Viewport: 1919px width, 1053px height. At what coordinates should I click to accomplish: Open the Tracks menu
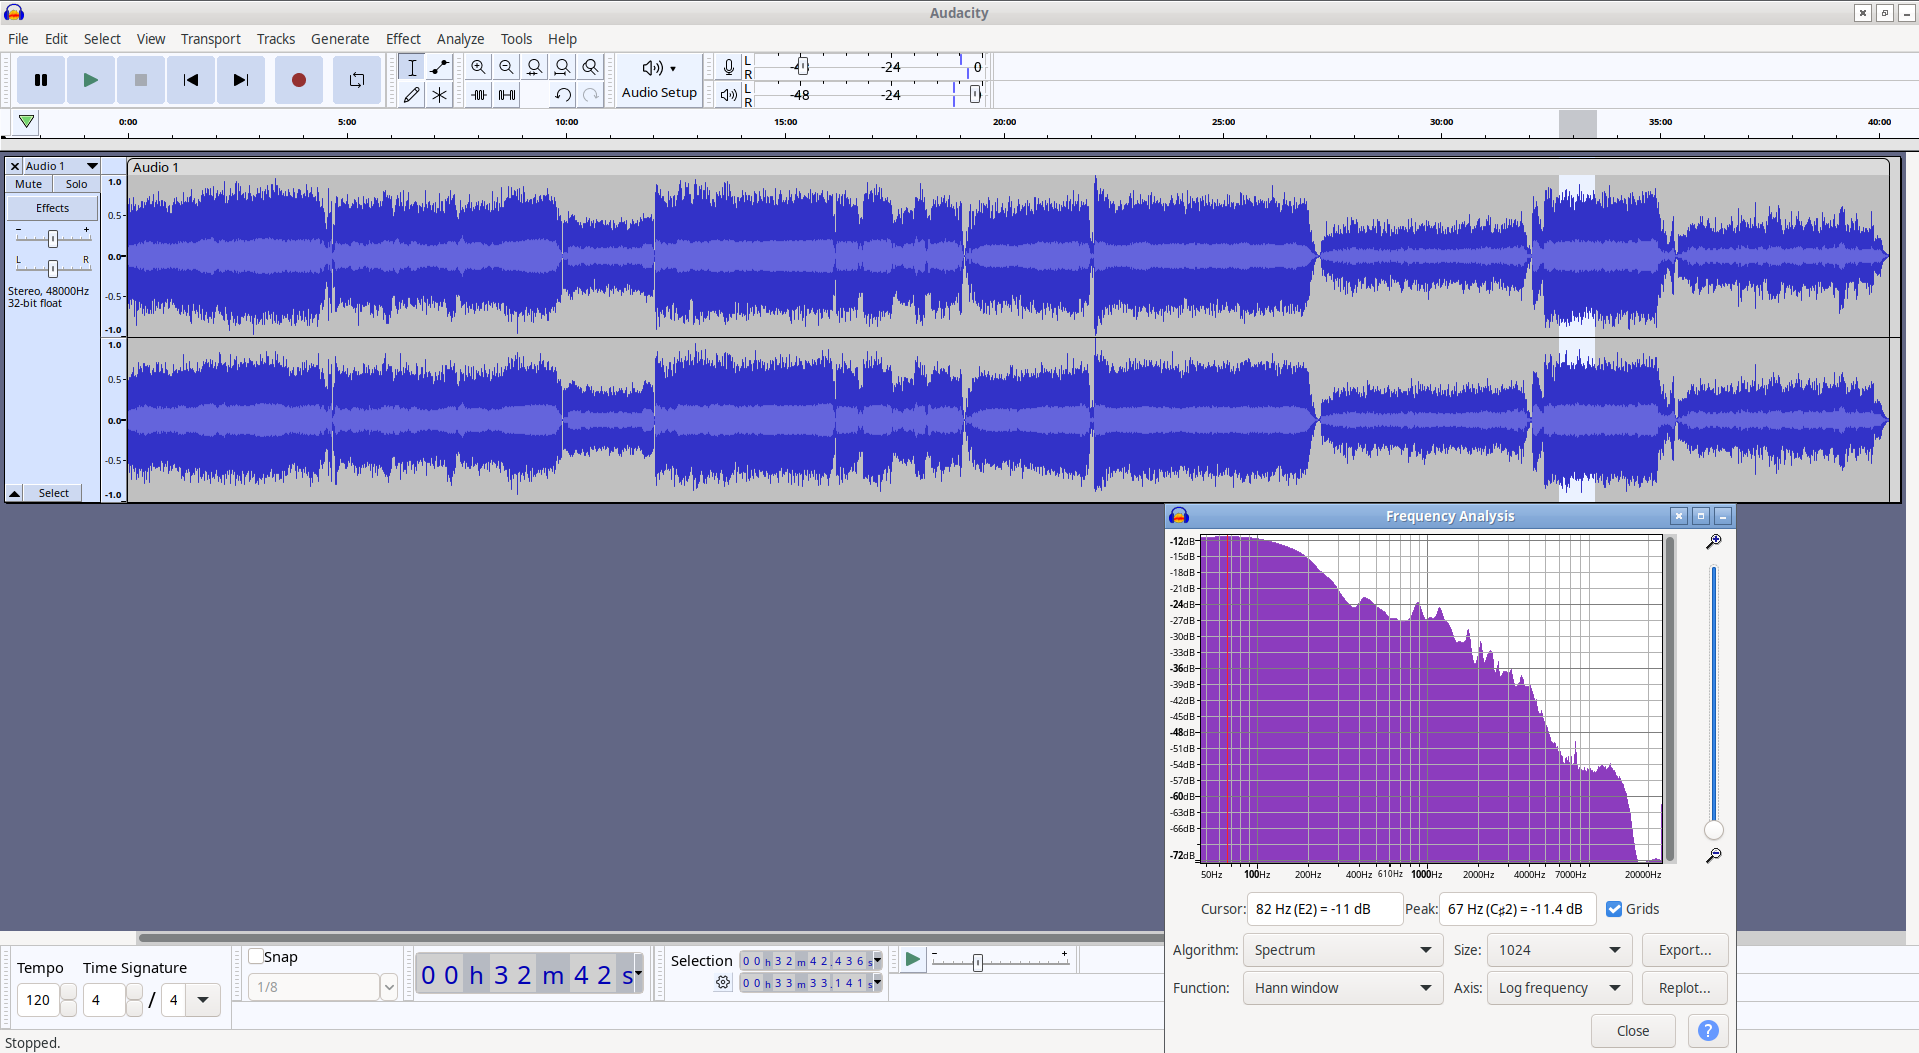click(x=276, y=39)
